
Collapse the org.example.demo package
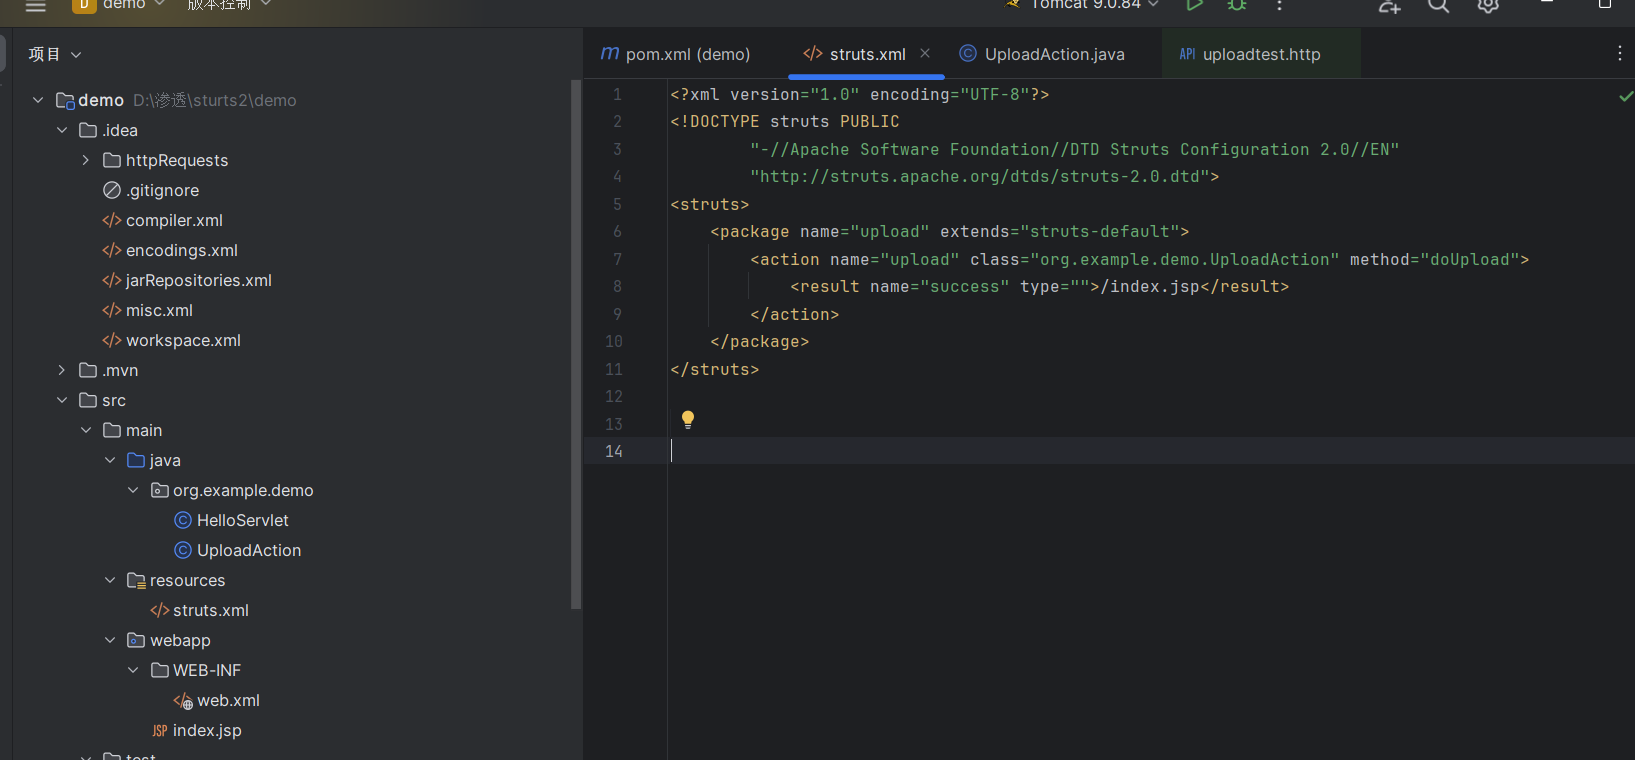point(133,490)
